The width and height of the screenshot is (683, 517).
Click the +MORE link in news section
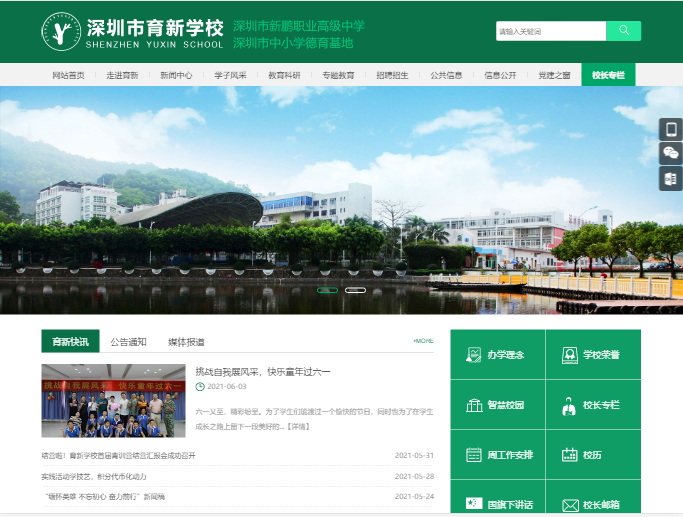point(423,341)
